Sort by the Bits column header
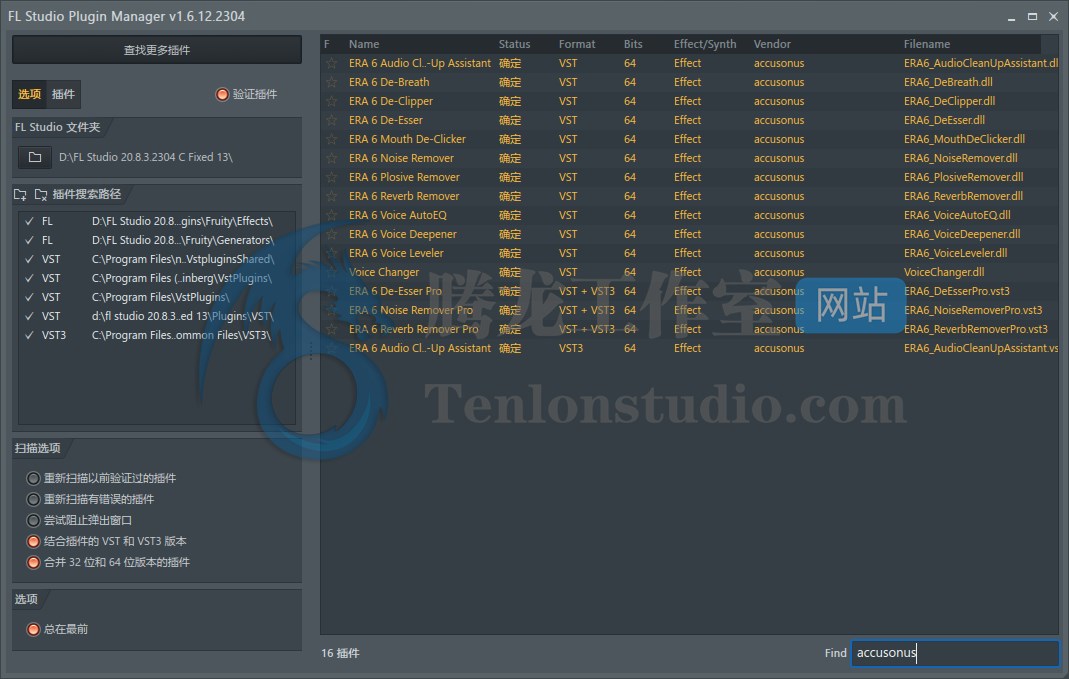This screenshot has height=679, width=1069. coord(633,44)
